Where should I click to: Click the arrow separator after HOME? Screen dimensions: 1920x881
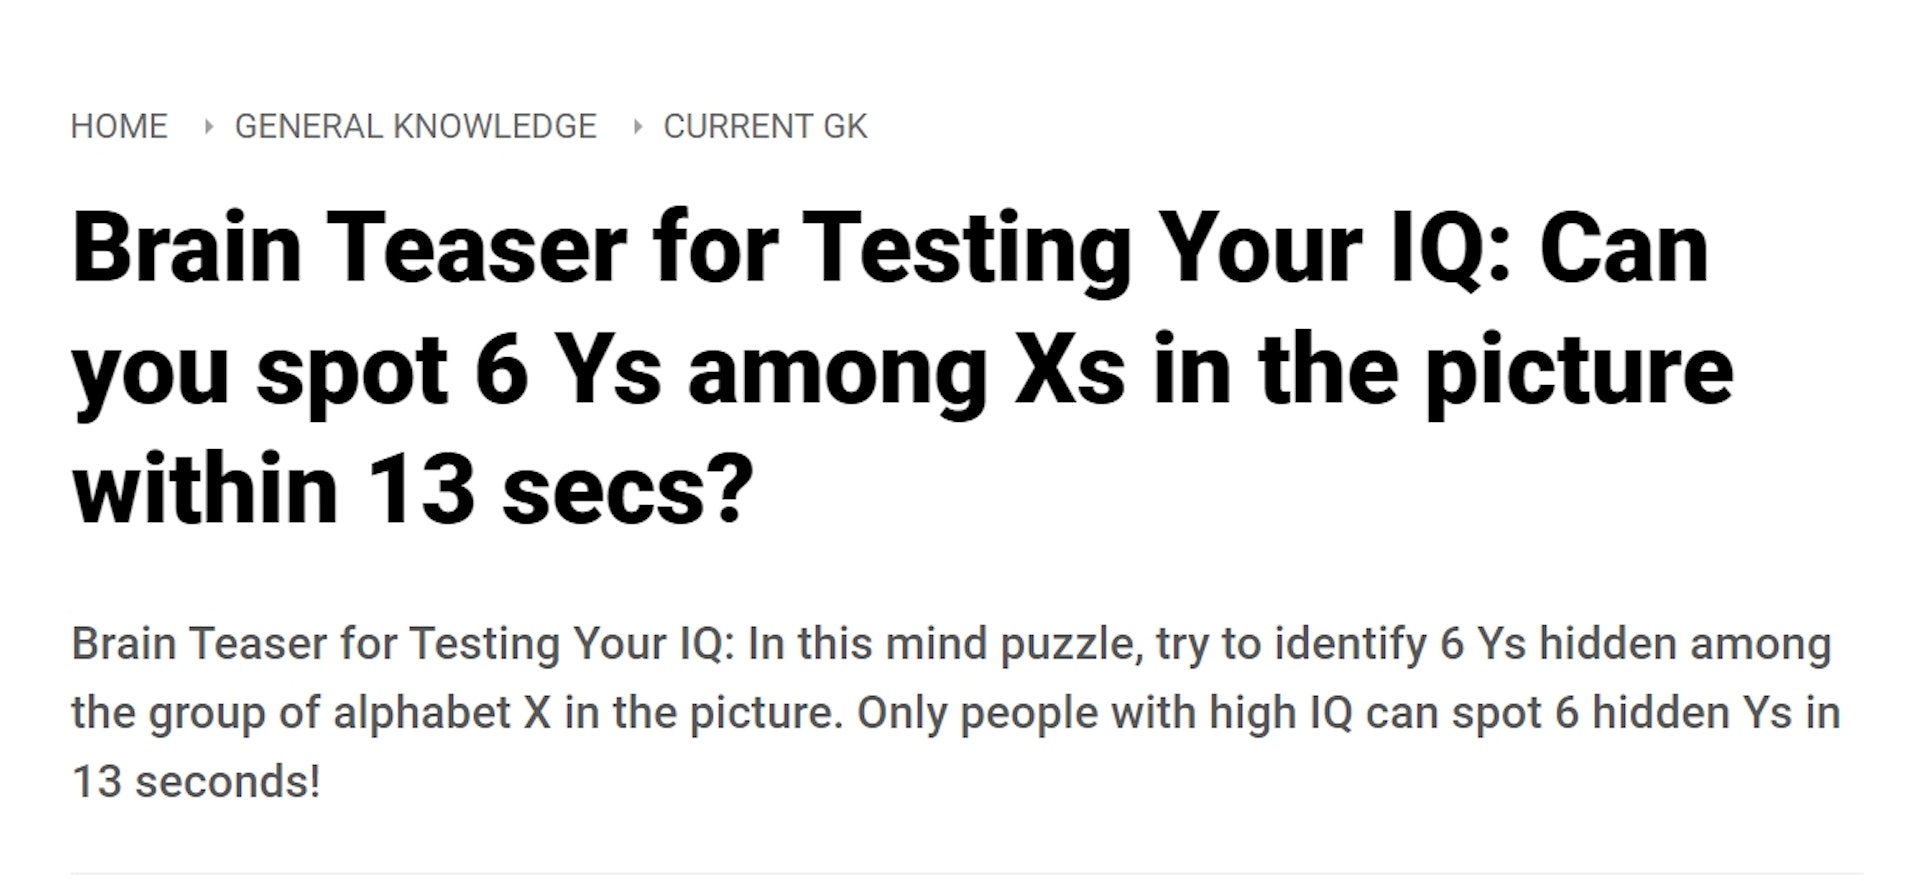coord(208,127)
